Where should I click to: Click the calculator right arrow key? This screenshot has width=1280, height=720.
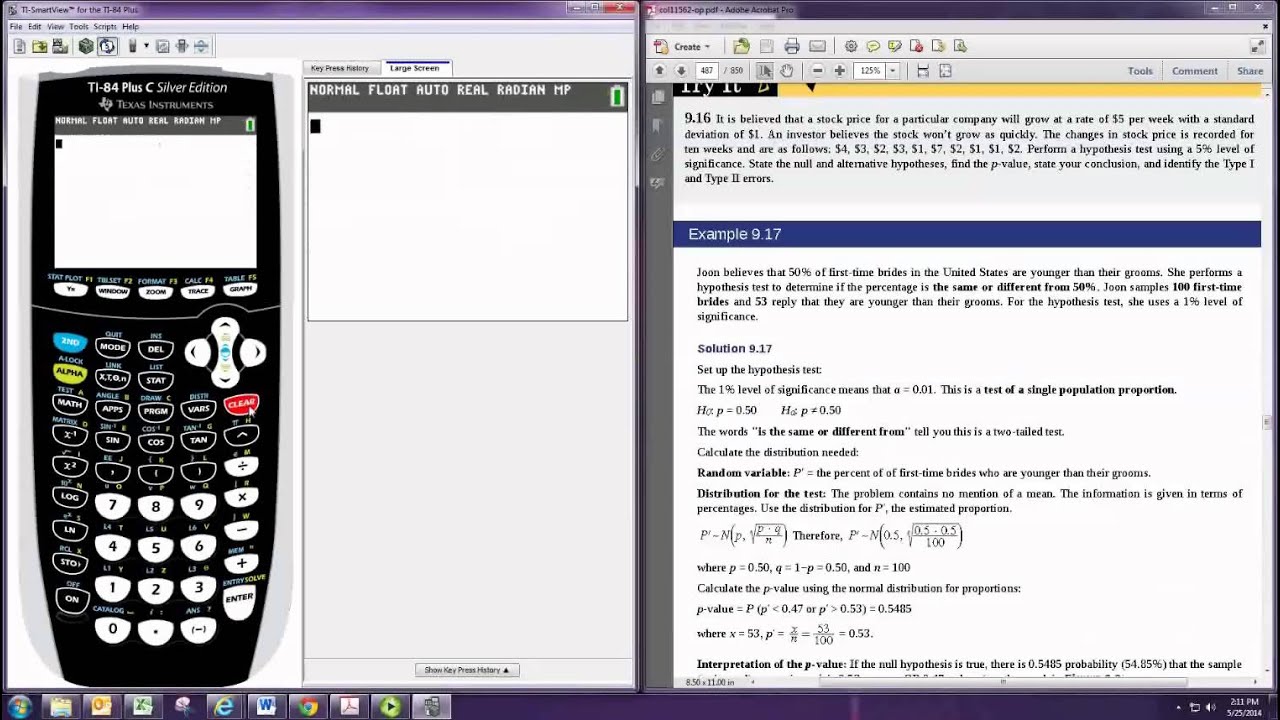pyautogui.click(x=254, y=352)
